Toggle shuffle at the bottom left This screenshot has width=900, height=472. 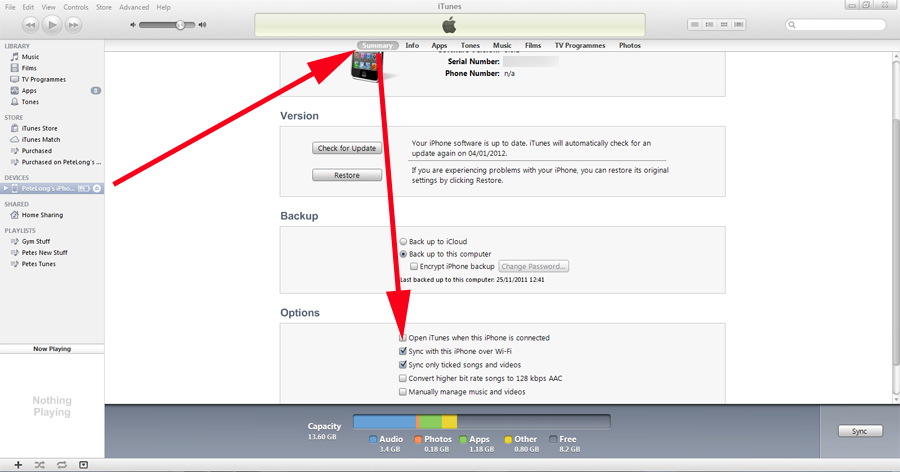tap(39, 465)
